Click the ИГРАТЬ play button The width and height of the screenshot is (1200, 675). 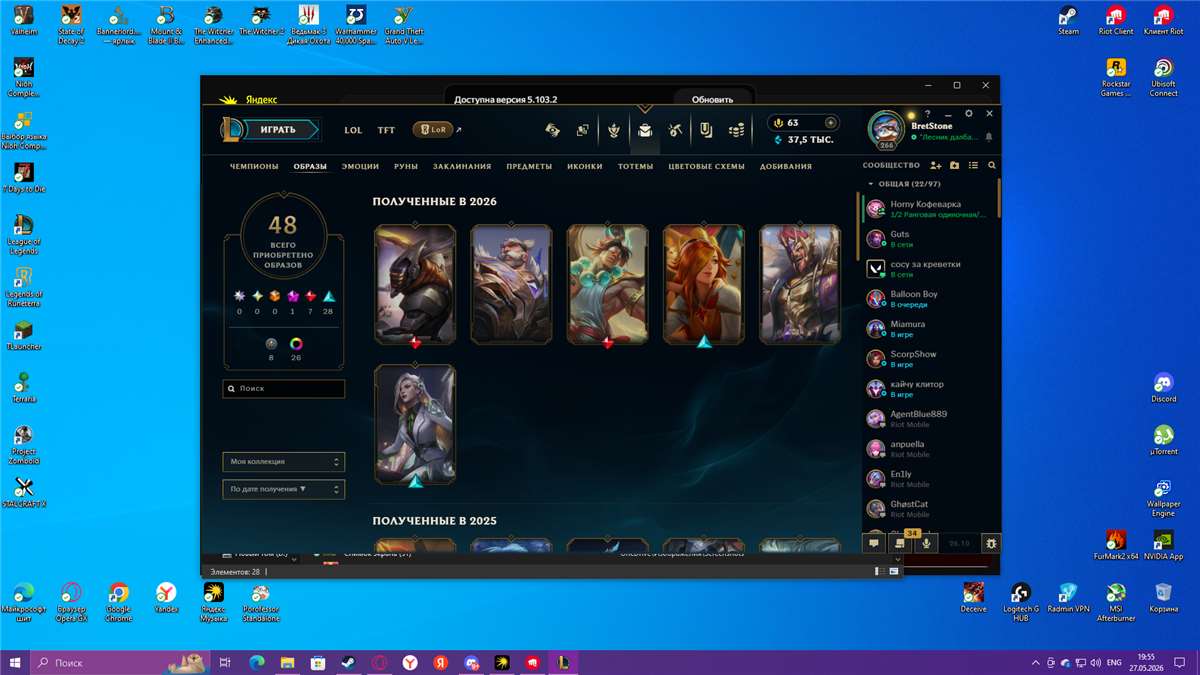277,130
